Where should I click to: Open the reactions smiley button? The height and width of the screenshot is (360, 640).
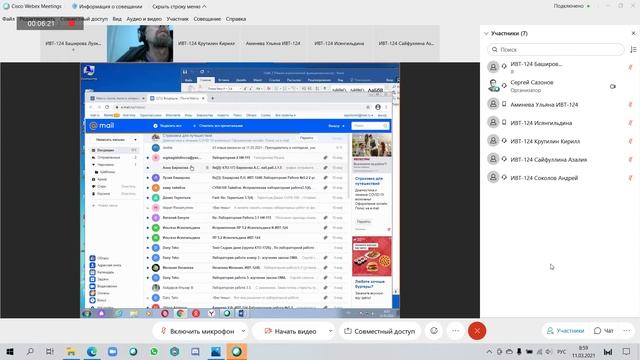(x=434, y=331)
